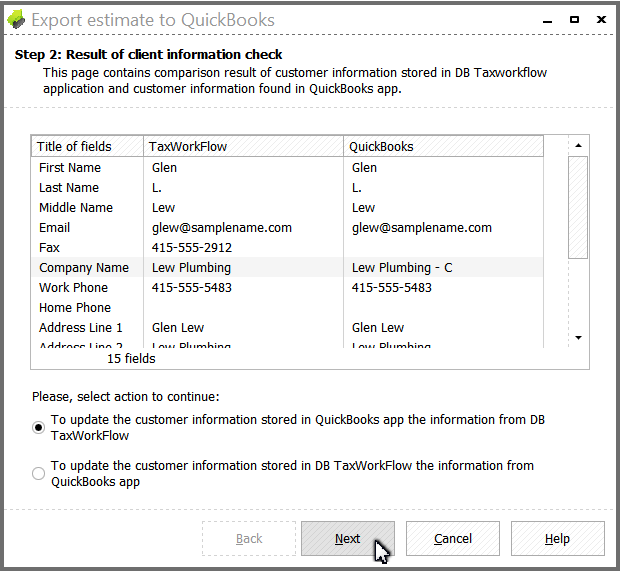Select the Last Name row
The height and width of the screenshot is (571, 621).
click(287, 188)
